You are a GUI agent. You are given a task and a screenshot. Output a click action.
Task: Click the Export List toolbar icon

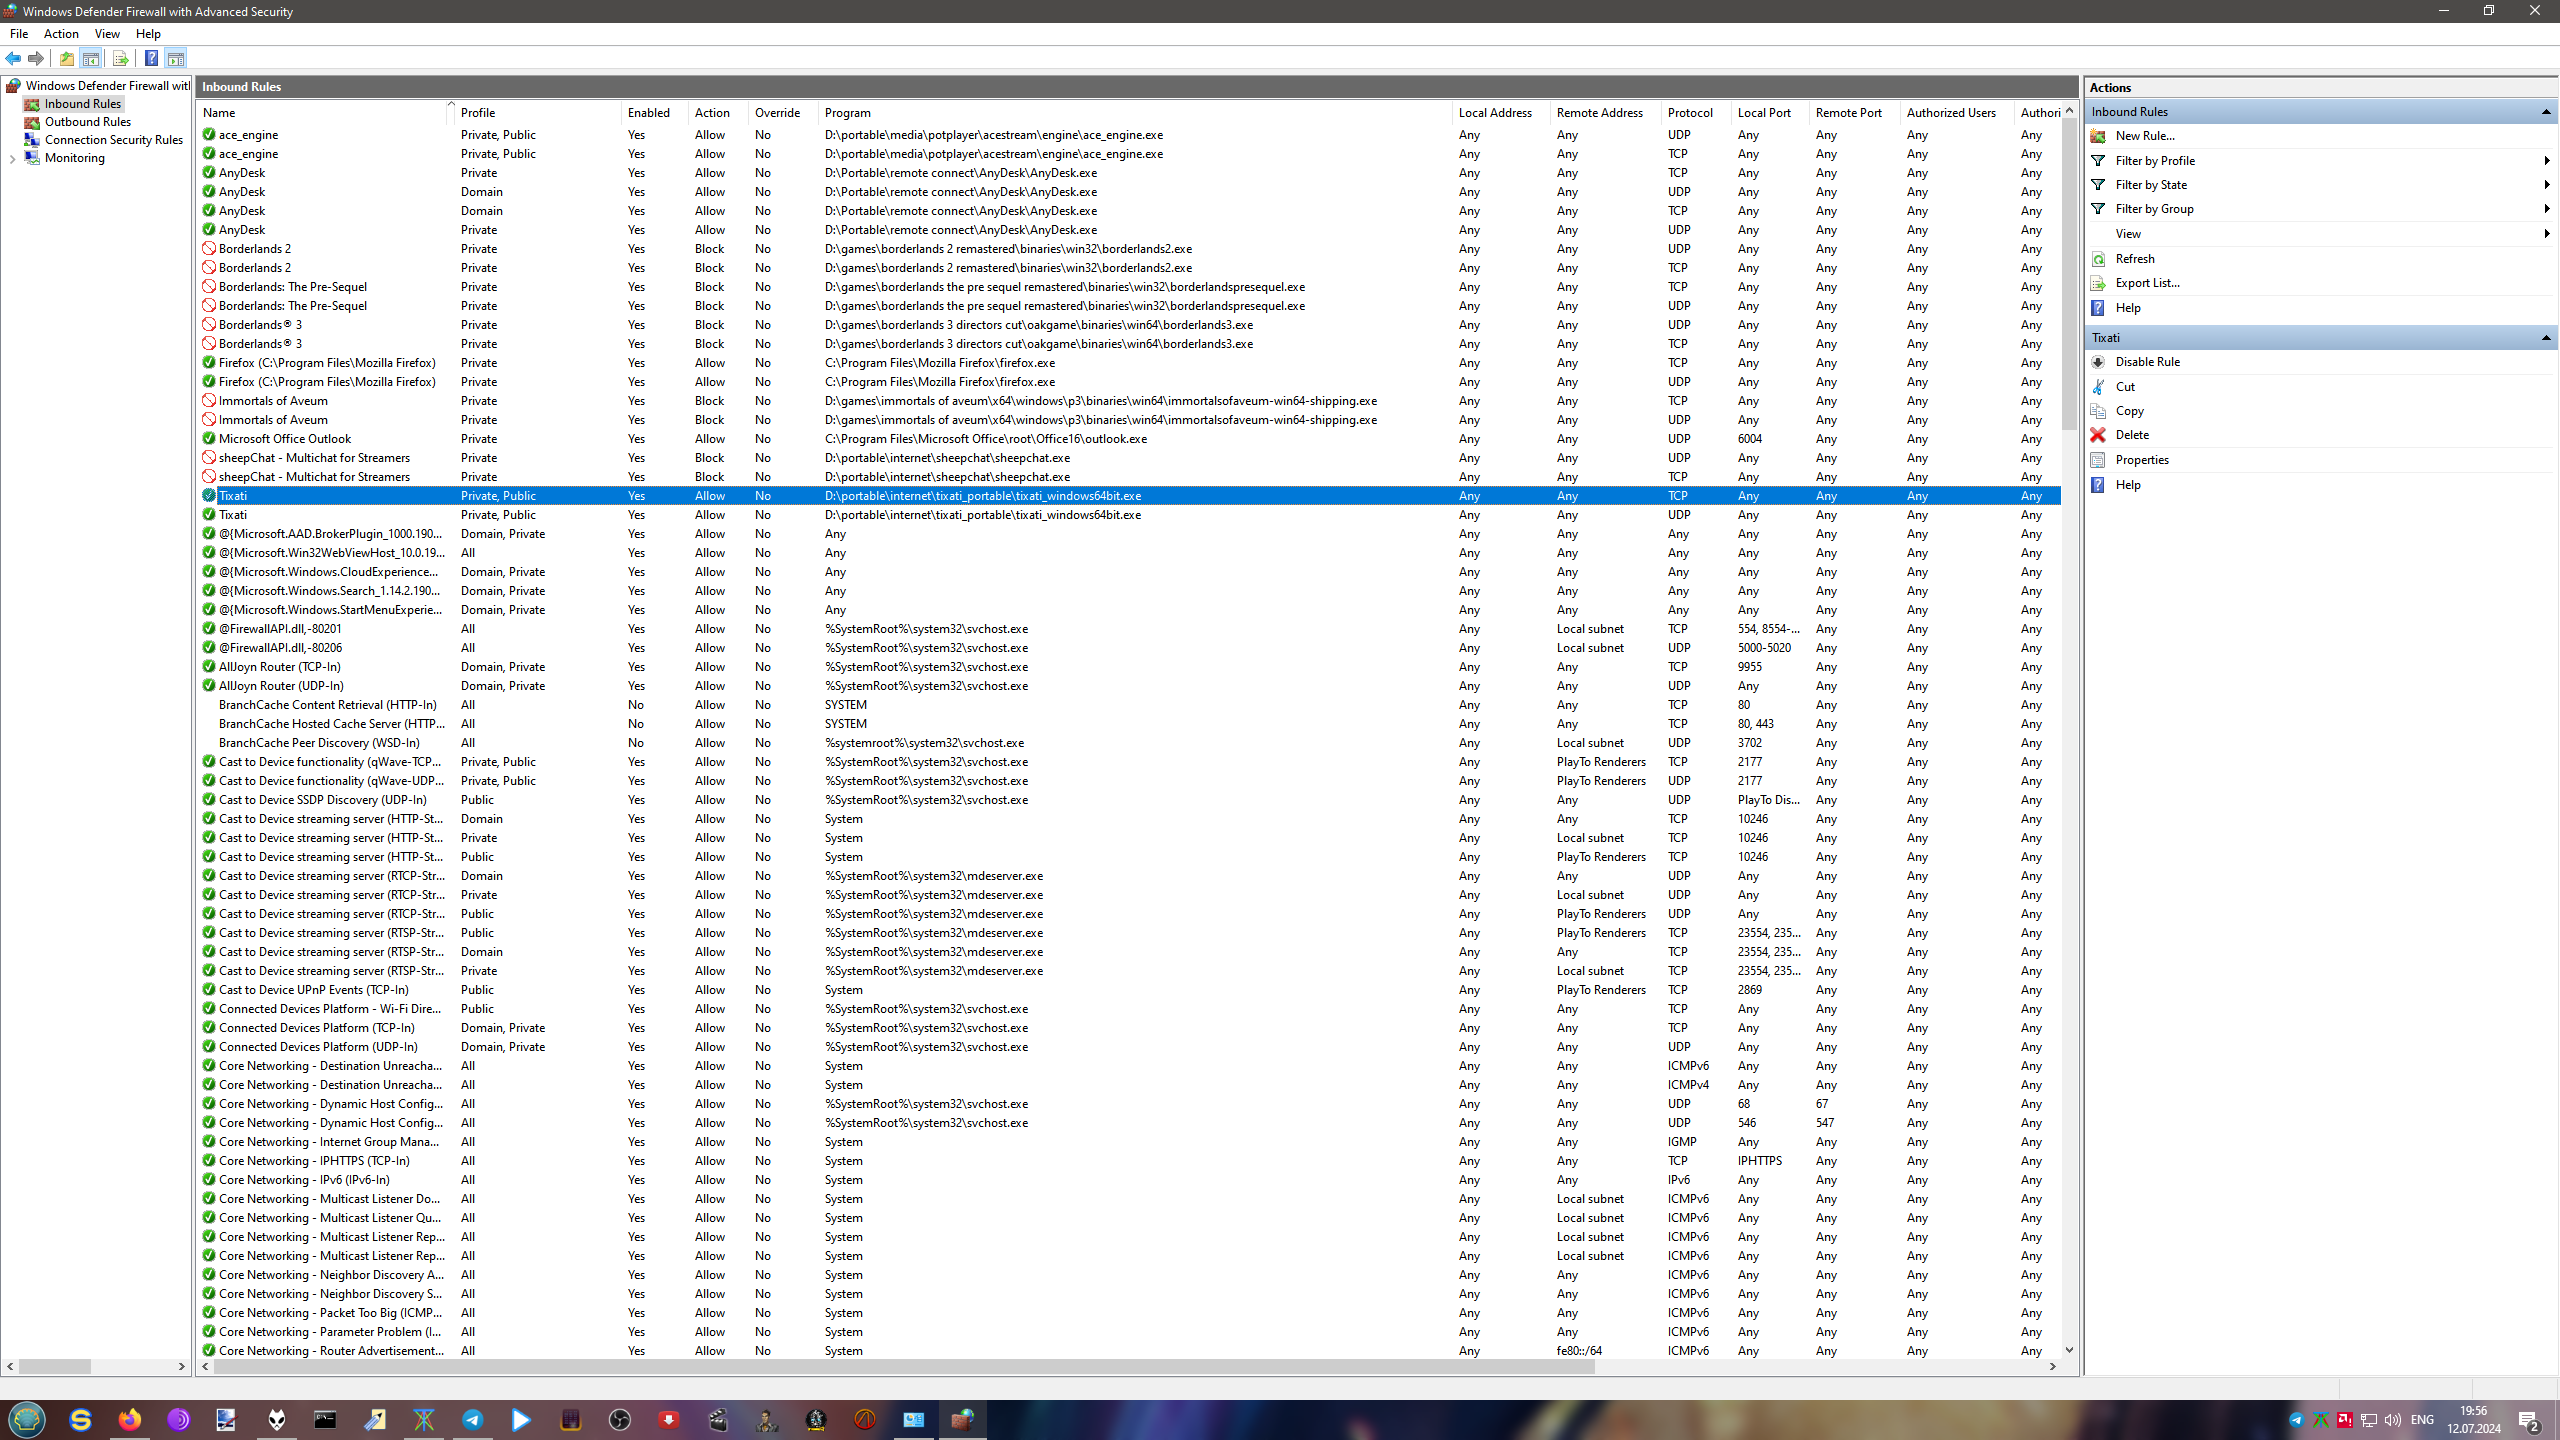120,58
